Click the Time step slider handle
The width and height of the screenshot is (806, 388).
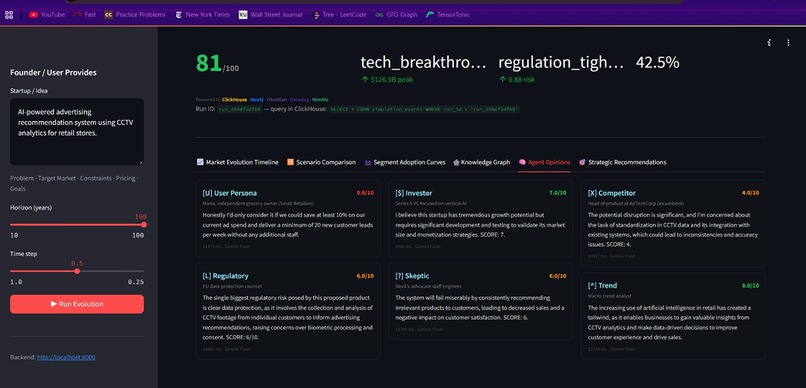(x=77, y=271)
